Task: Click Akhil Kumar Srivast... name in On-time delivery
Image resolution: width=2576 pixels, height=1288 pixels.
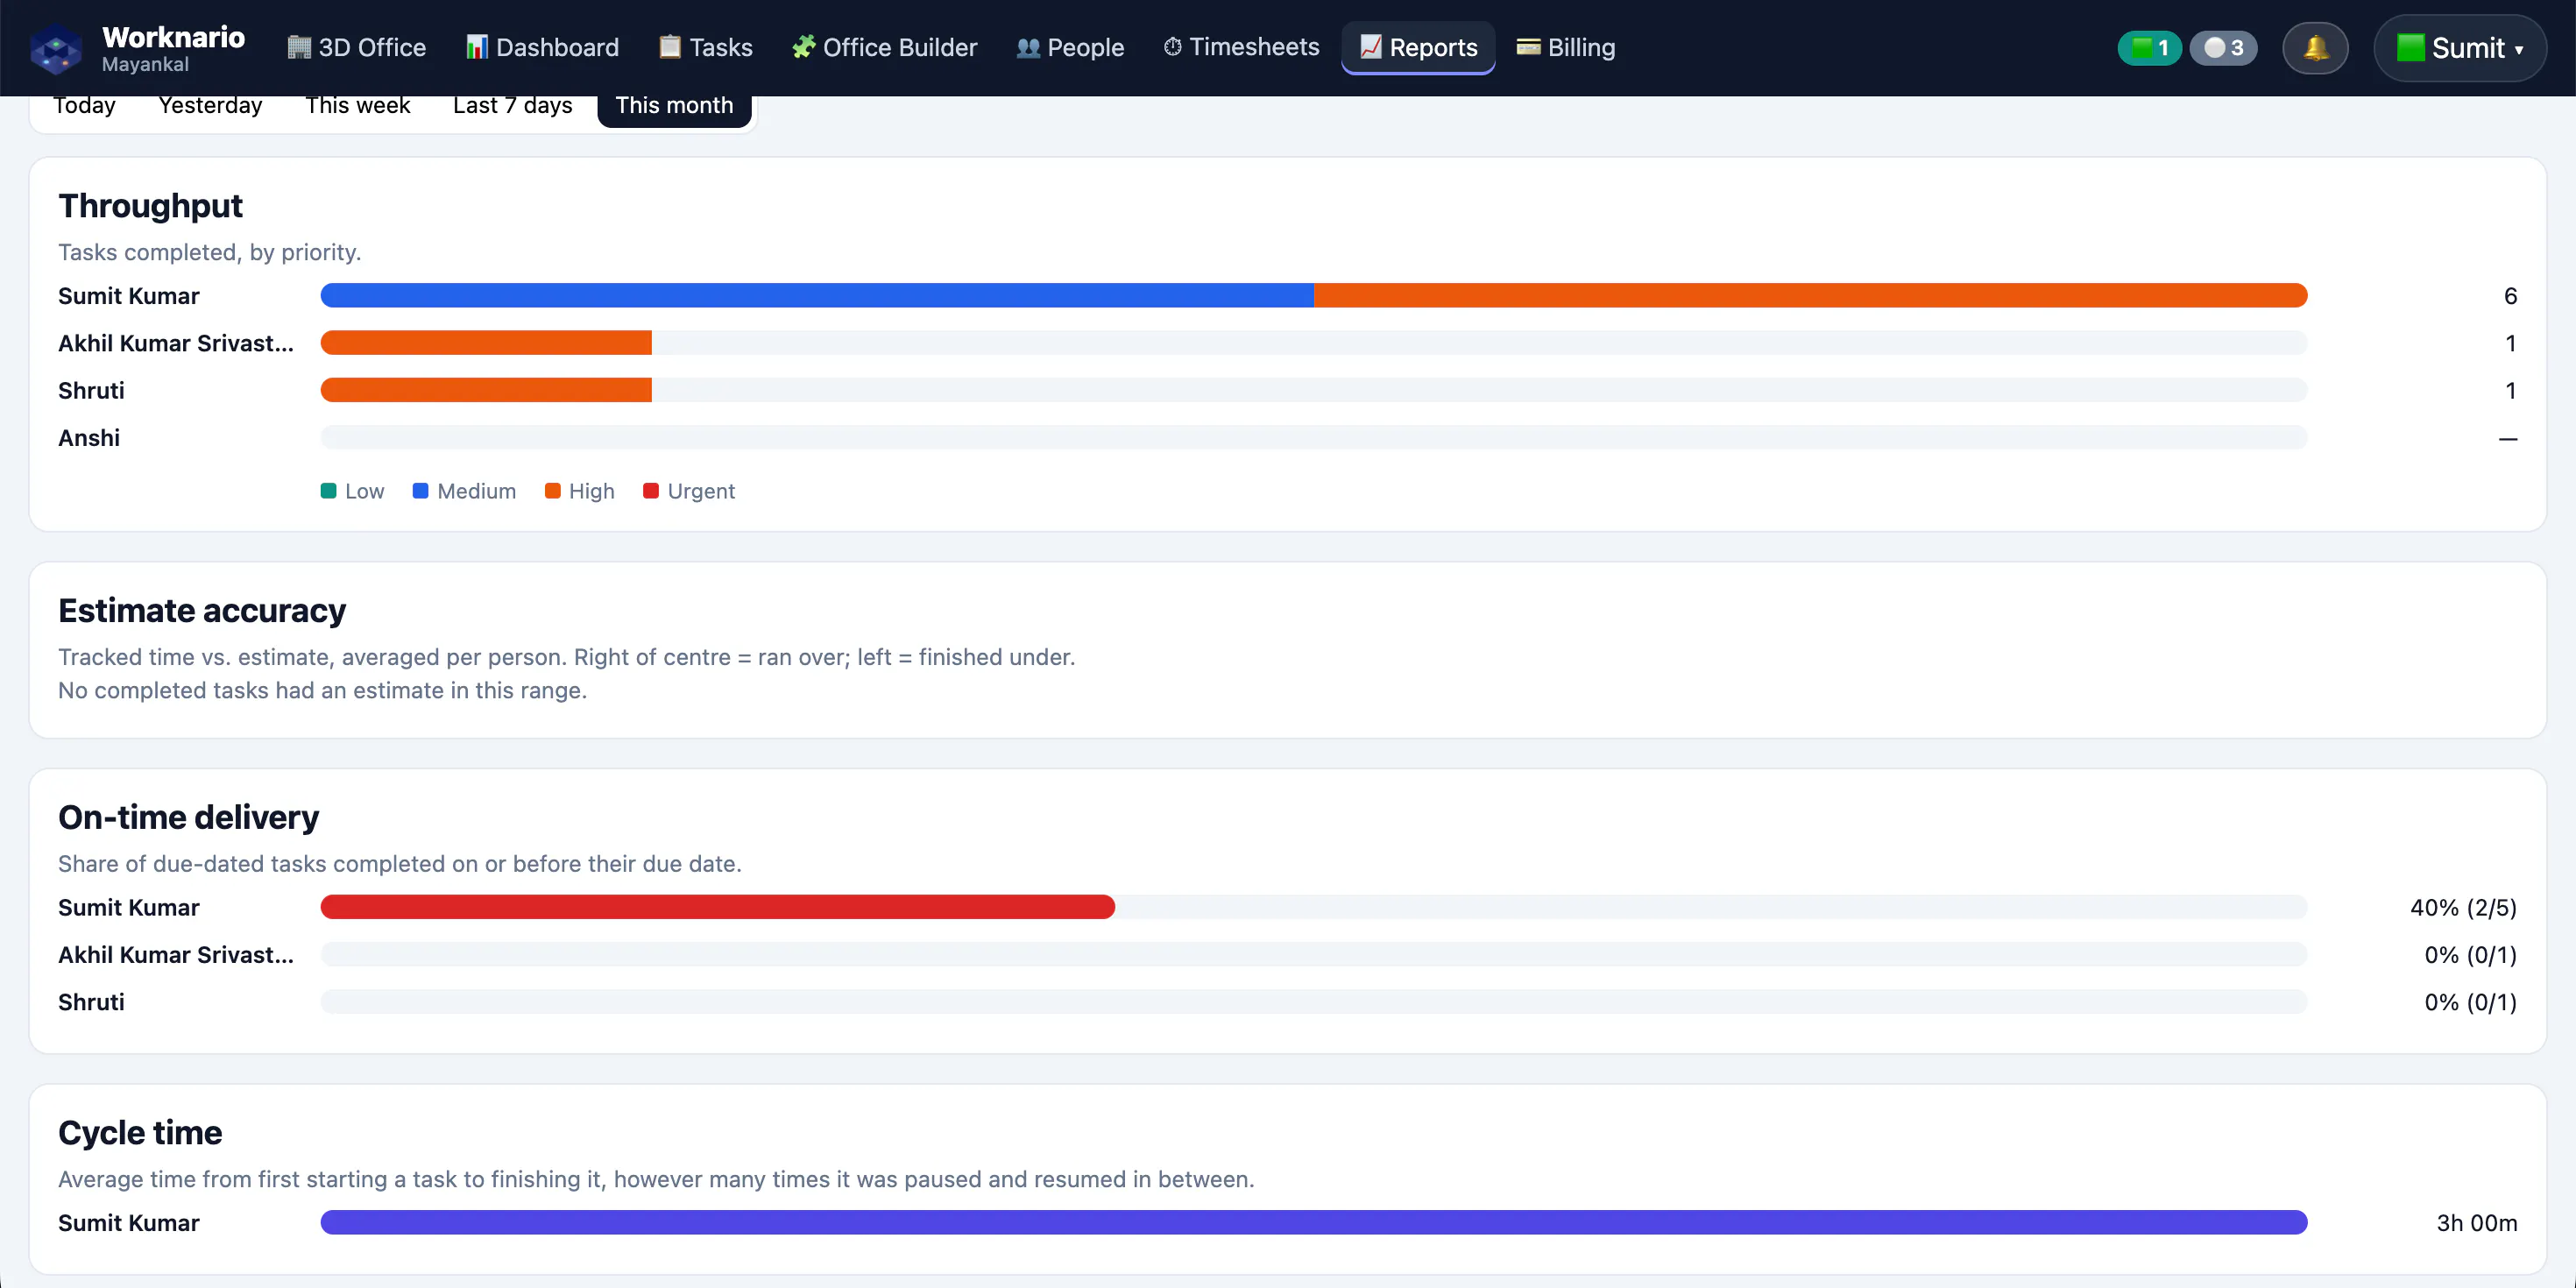Action: coord(176,955)
